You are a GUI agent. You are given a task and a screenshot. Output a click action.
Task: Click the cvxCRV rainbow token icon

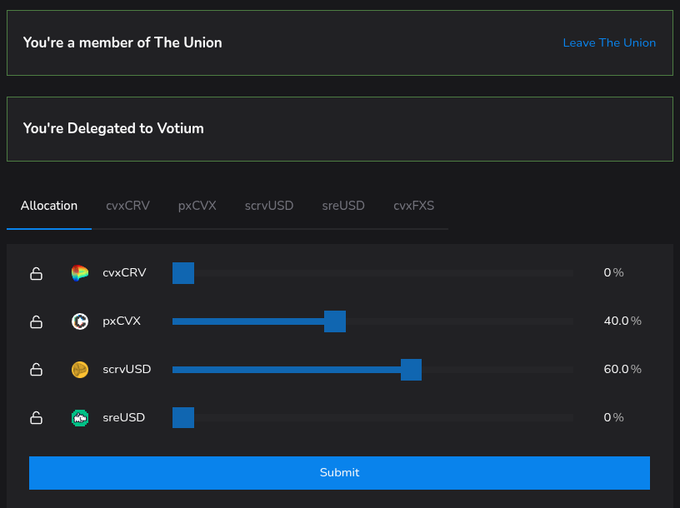coord(80,273)
